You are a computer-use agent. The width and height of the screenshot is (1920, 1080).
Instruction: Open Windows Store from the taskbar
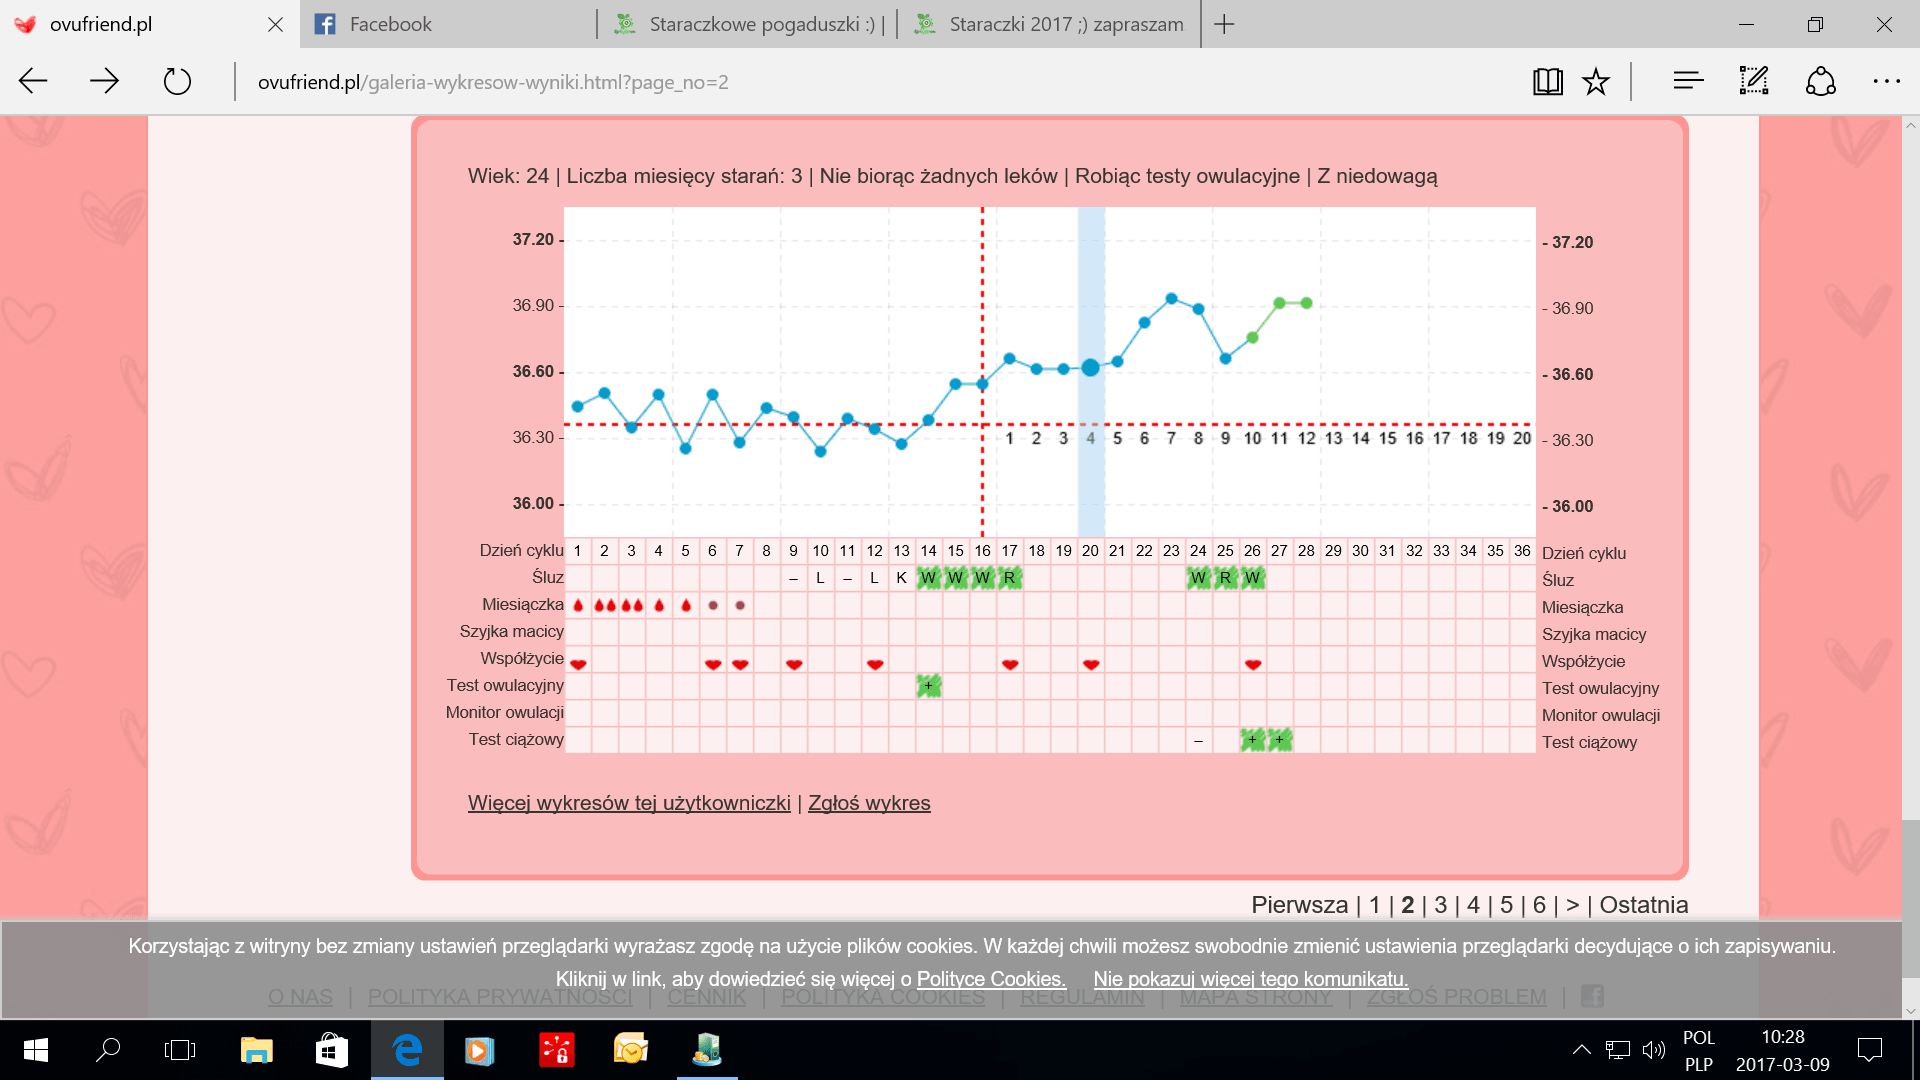point(331,1050)
